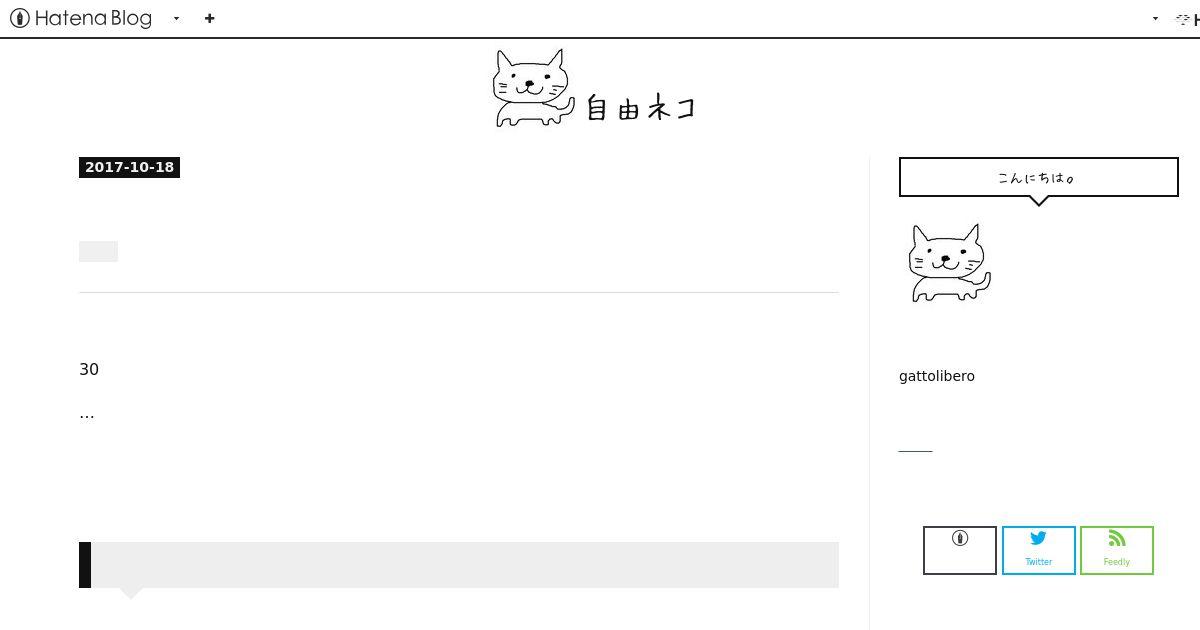Click the short underlined link below gattolibero
The height and width of the screenshot is (630, 1200).
click(x=915, y=450)
